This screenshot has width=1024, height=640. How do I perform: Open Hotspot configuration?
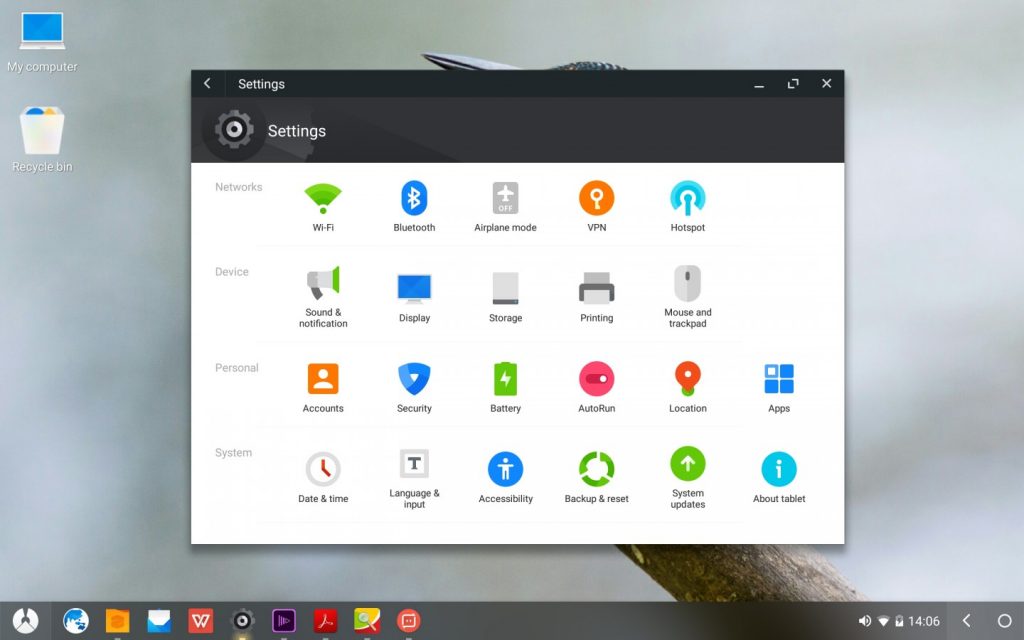pyautogui.click(x=687, y=200)
